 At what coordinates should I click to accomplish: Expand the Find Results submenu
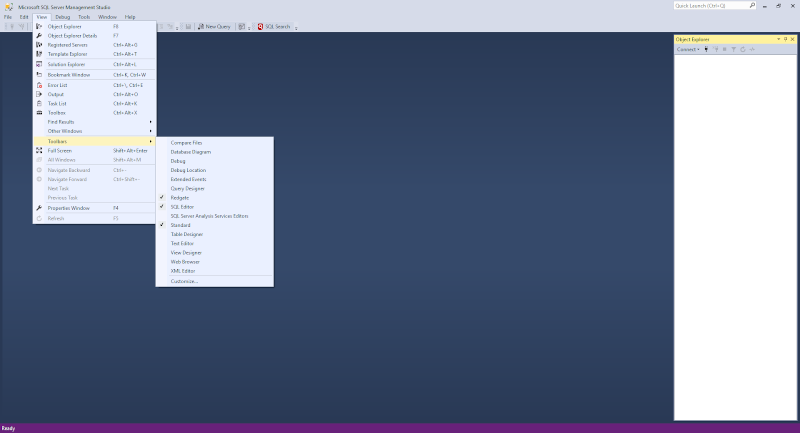[x=94, y=122]
